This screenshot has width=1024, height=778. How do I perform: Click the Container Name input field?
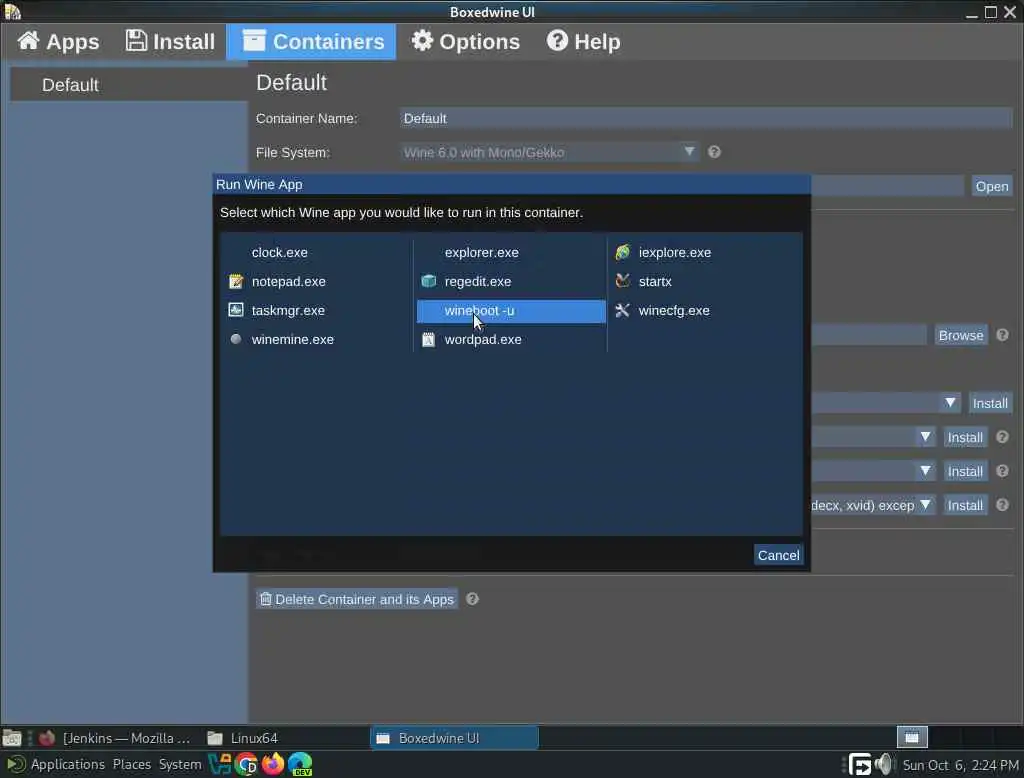pos(705,118)
